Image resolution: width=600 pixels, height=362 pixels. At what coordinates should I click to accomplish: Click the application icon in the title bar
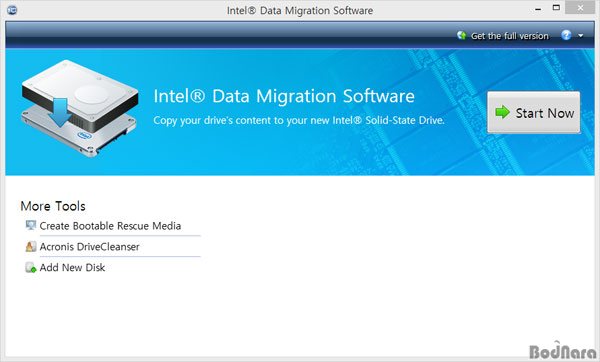pyautogui.click(x=12, y=10)
